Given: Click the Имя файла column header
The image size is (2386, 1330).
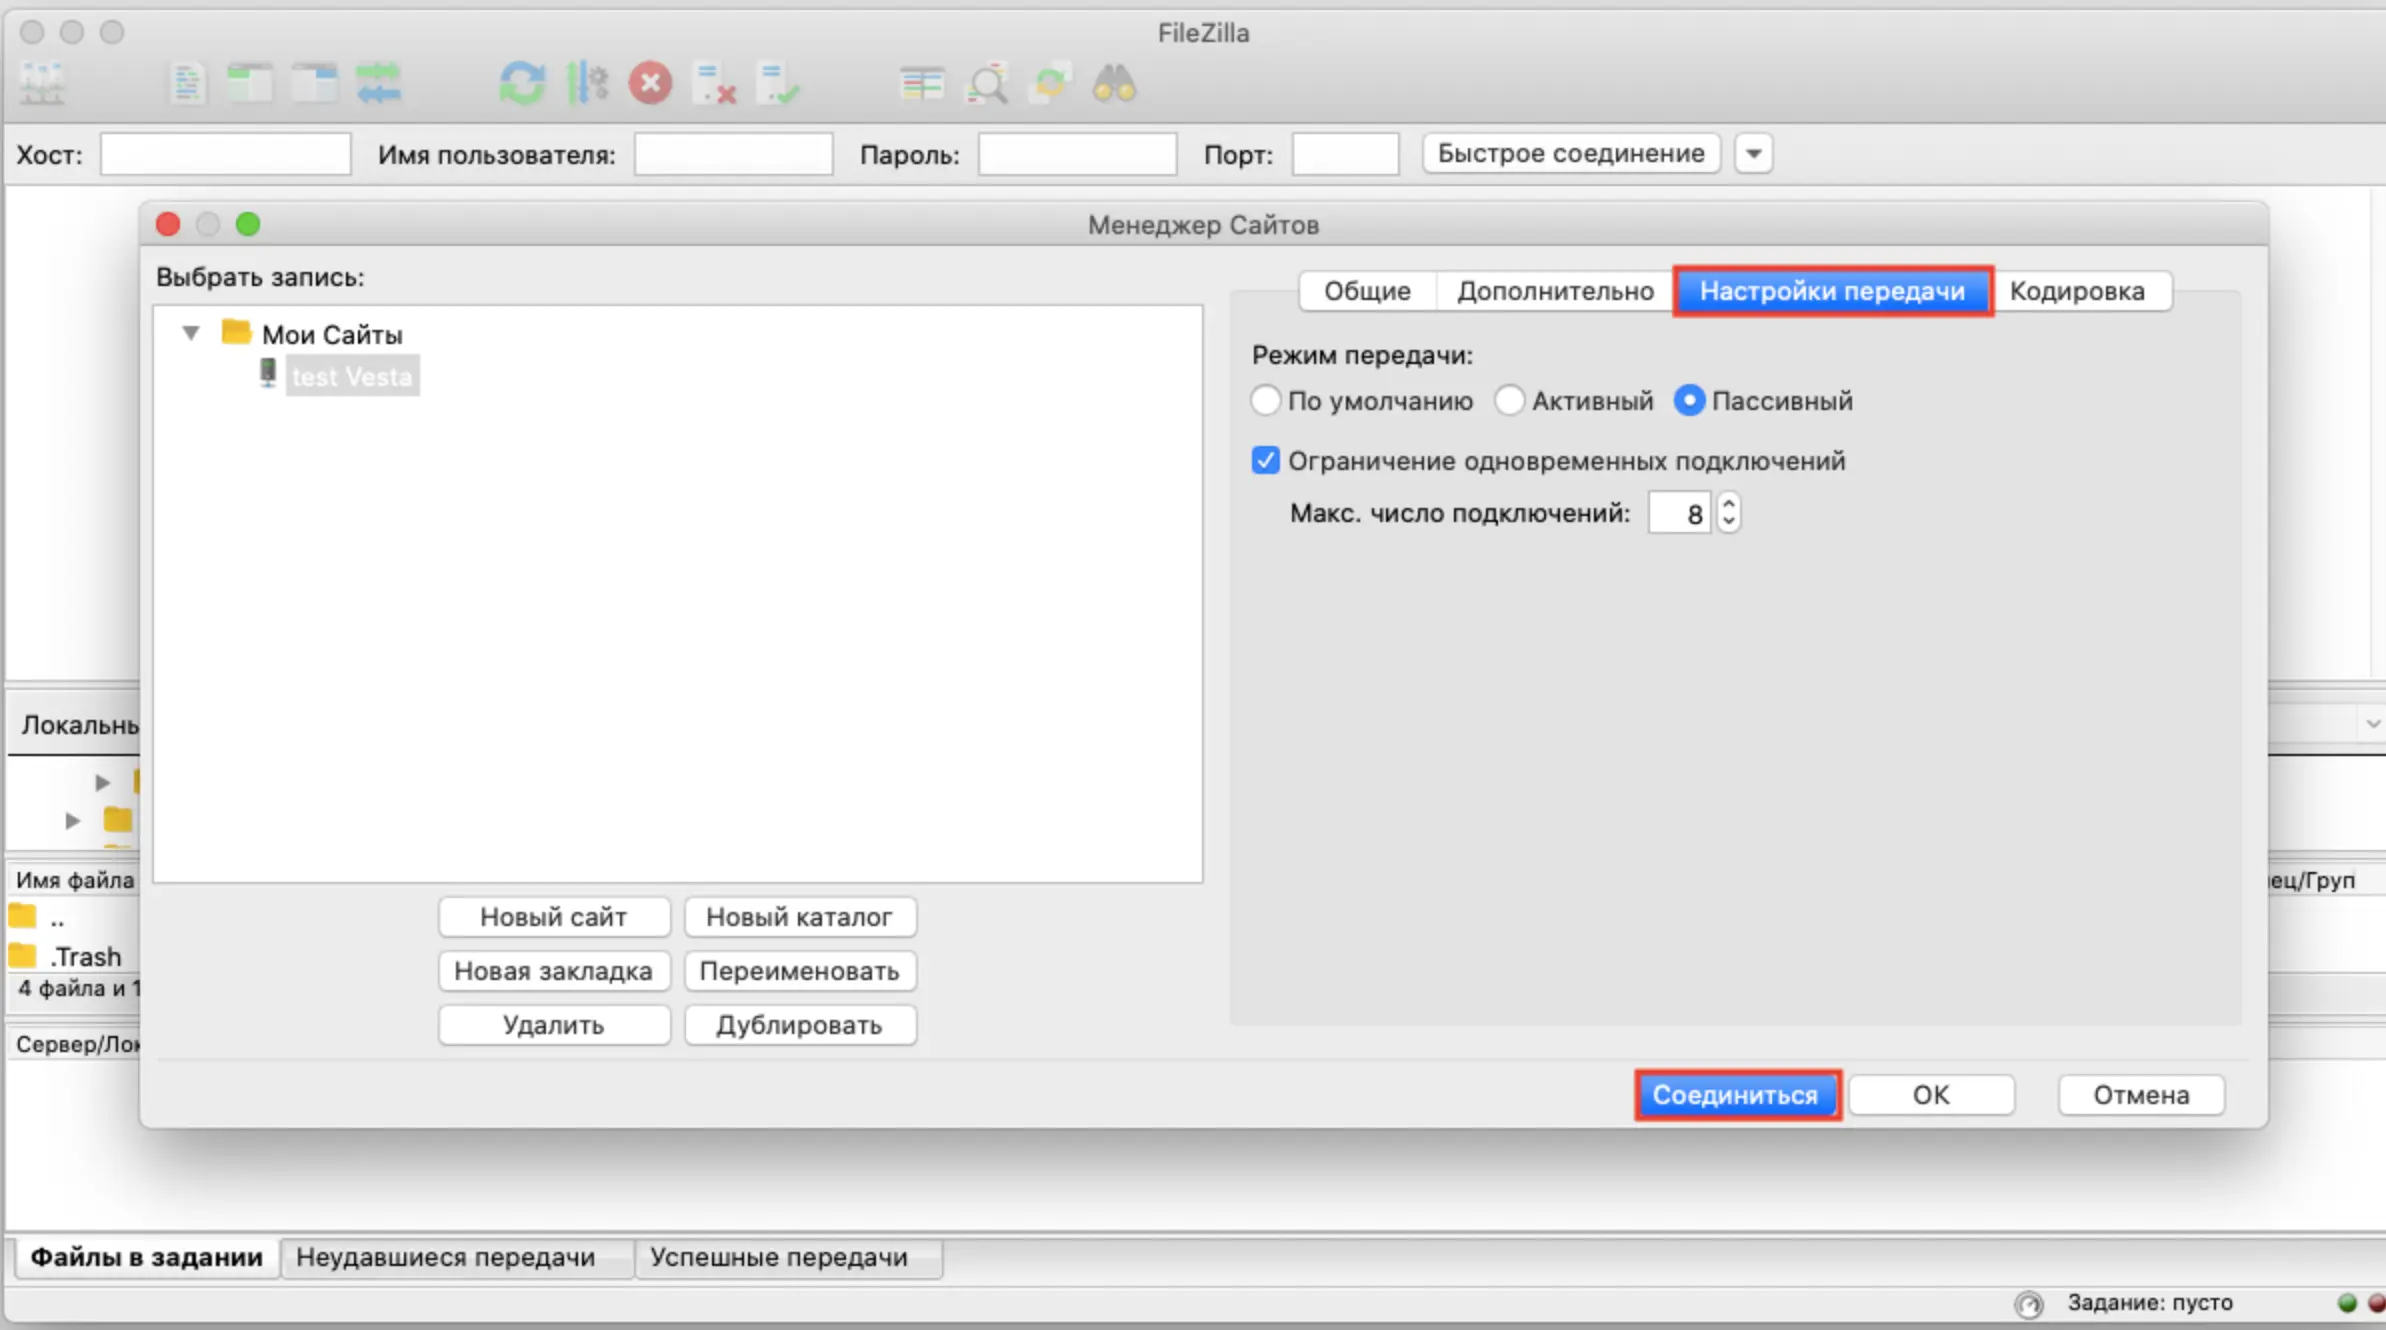Looking at the screenshot, I should (x=74, y=880).
